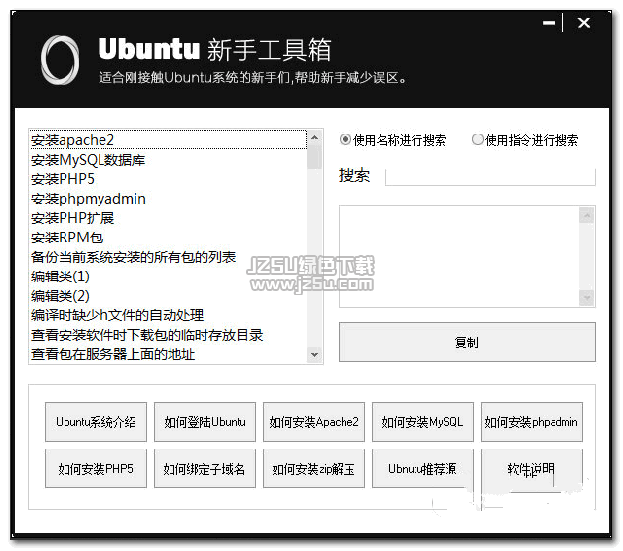Viewport: 623px width, 551px height.
Task: Select 查看安装软件时下载包的临时存放目录 item
Action: pyautogui.click(x=168, y=335)
